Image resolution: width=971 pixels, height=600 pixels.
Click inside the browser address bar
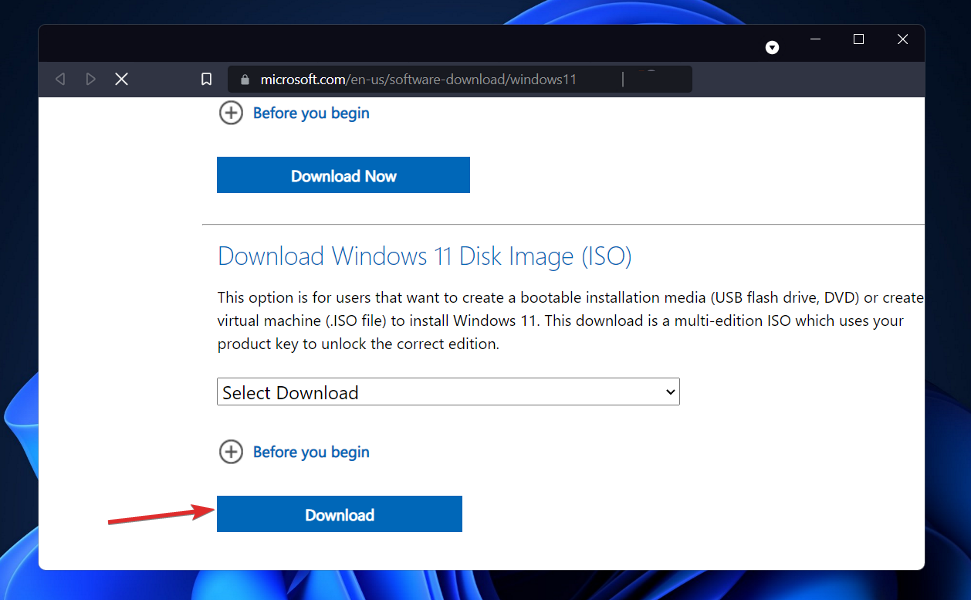[450, 78]
